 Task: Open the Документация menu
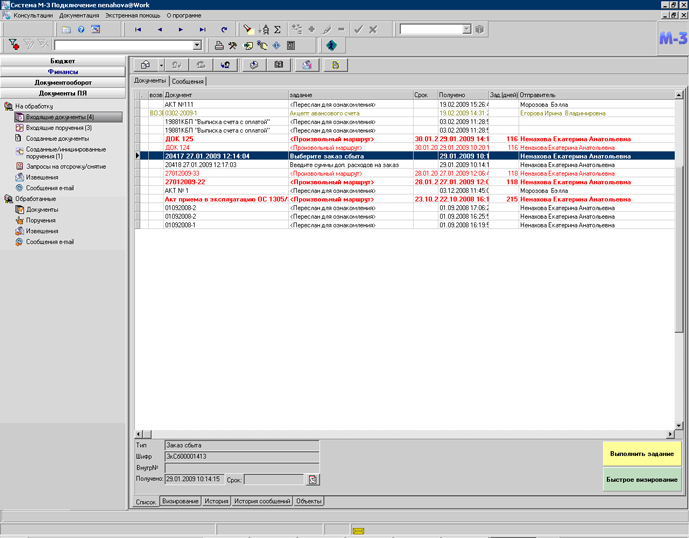(79, 15)
